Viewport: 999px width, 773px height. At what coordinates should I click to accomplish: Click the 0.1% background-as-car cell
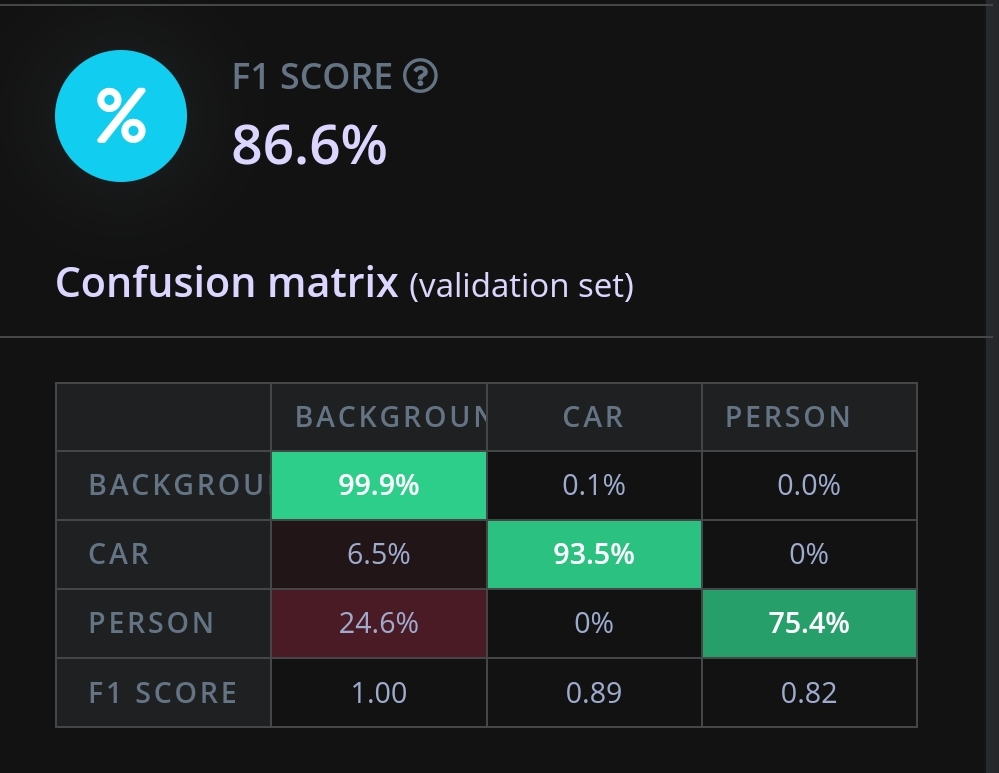tap(594, 486)
